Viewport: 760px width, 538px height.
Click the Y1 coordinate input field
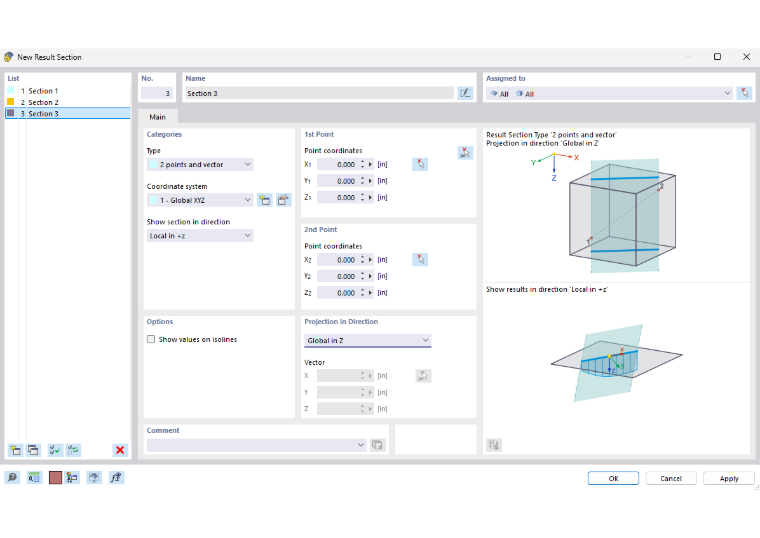point(338,181)
